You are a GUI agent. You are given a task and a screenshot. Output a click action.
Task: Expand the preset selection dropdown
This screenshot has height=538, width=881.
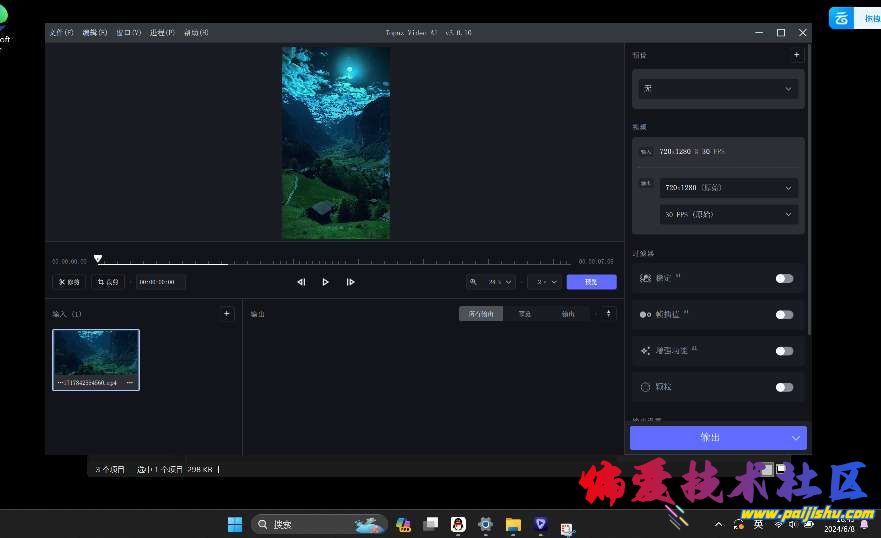(717, 89)
